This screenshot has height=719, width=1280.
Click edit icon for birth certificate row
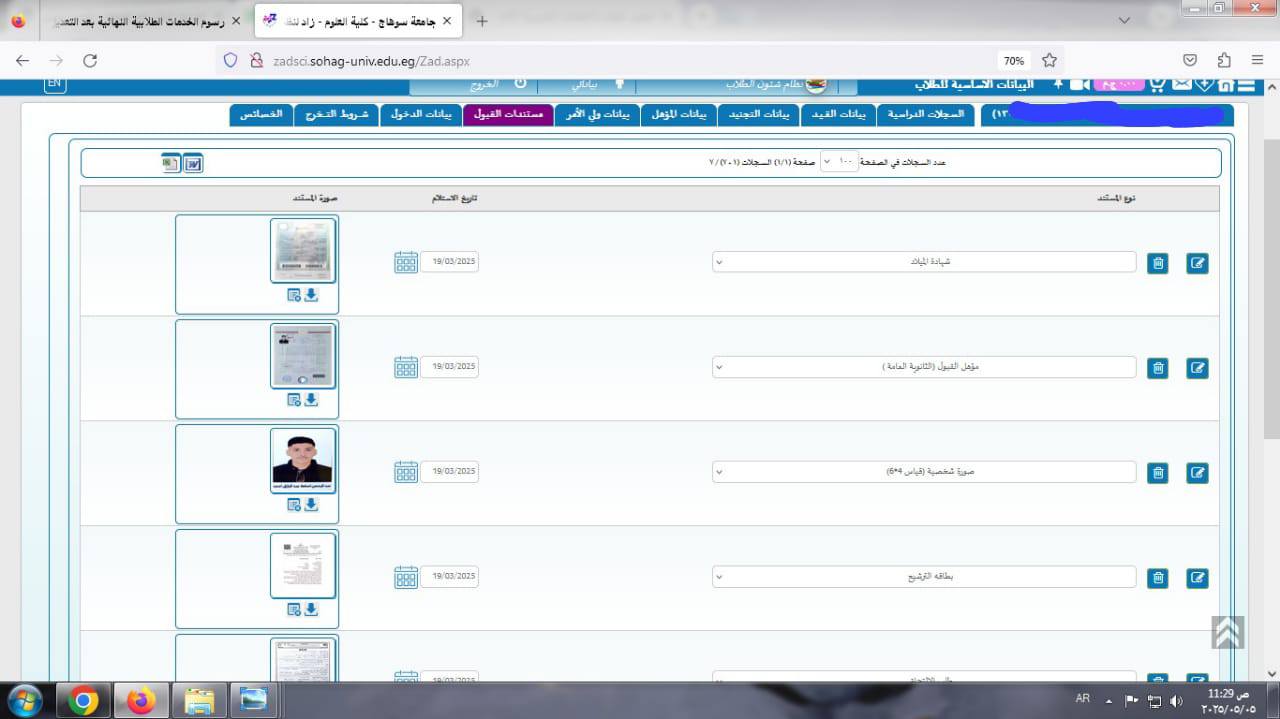[x=1197, y=263]
